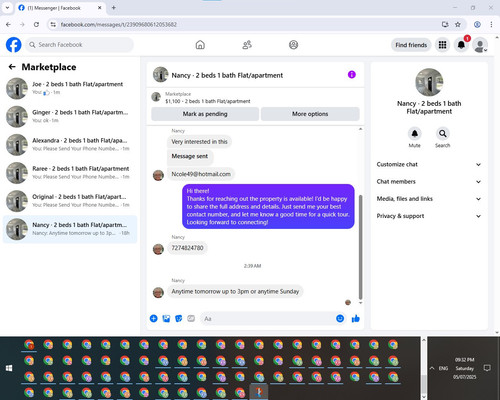The width and height of the screenshot is (500, 400).
Task: Click the 'Anytime tomorrow up to 3pm' message
Action: (x=235, y=291)
